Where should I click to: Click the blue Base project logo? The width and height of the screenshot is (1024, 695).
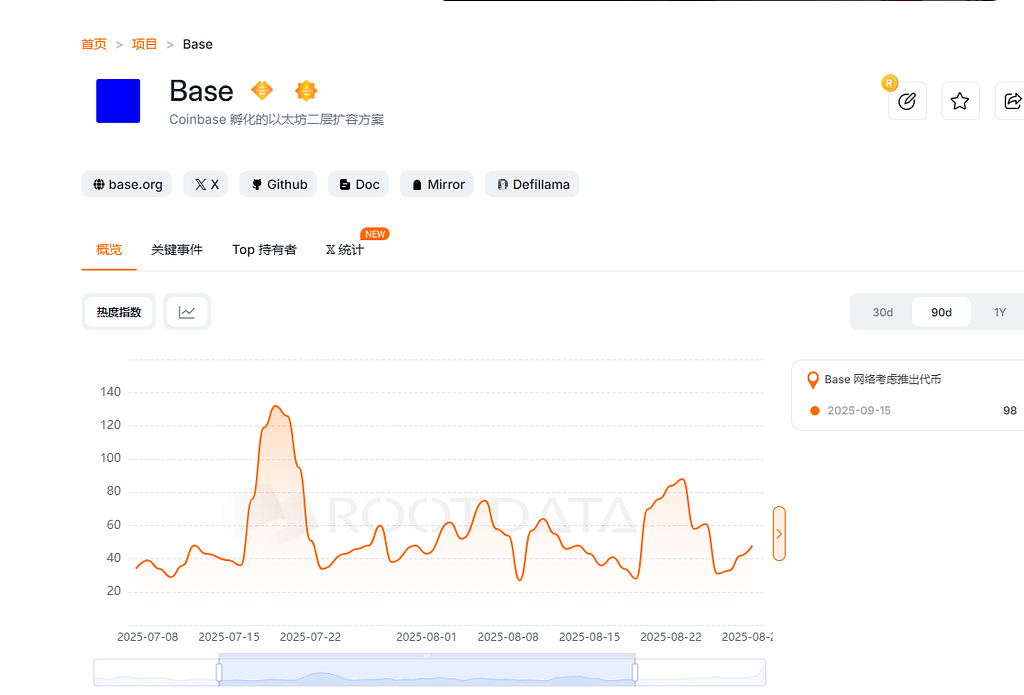(118, 101)
